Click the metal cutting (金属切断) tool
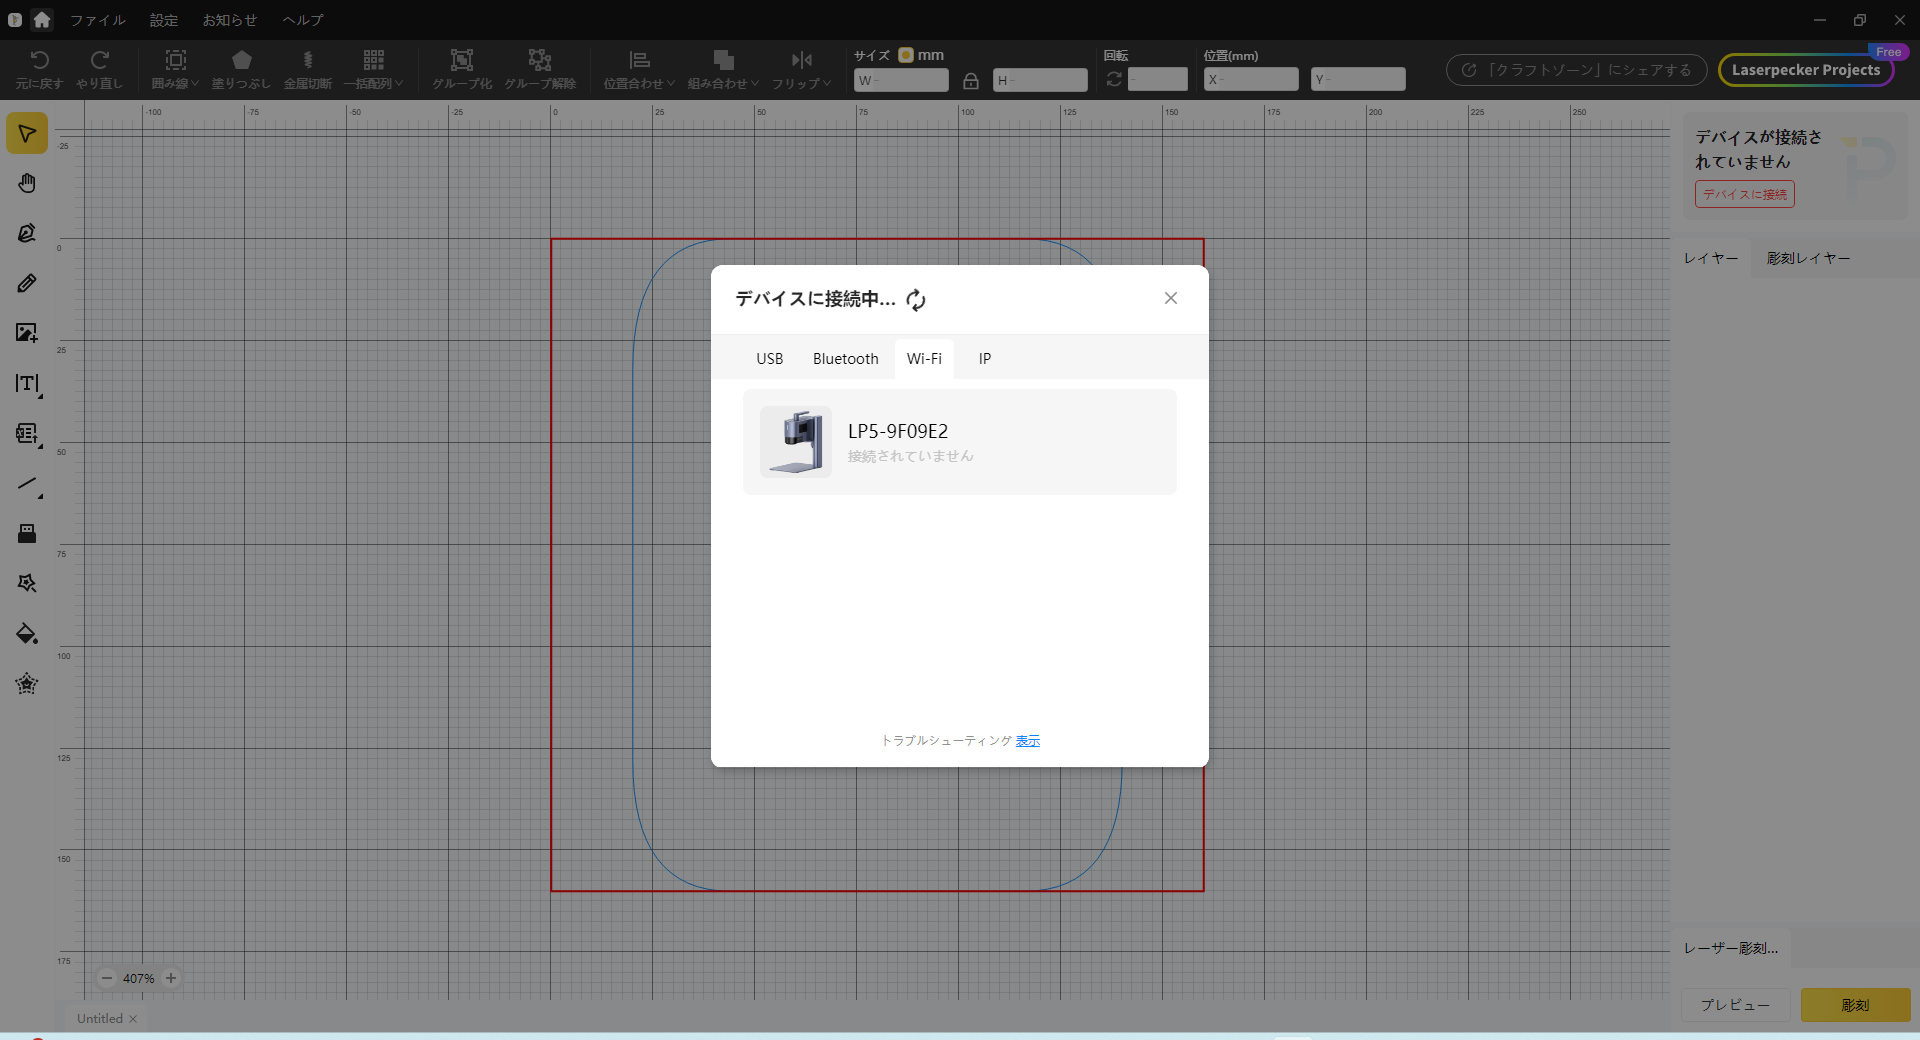Viewport: 1920px width, 1040px height. (x=307, y=69)
